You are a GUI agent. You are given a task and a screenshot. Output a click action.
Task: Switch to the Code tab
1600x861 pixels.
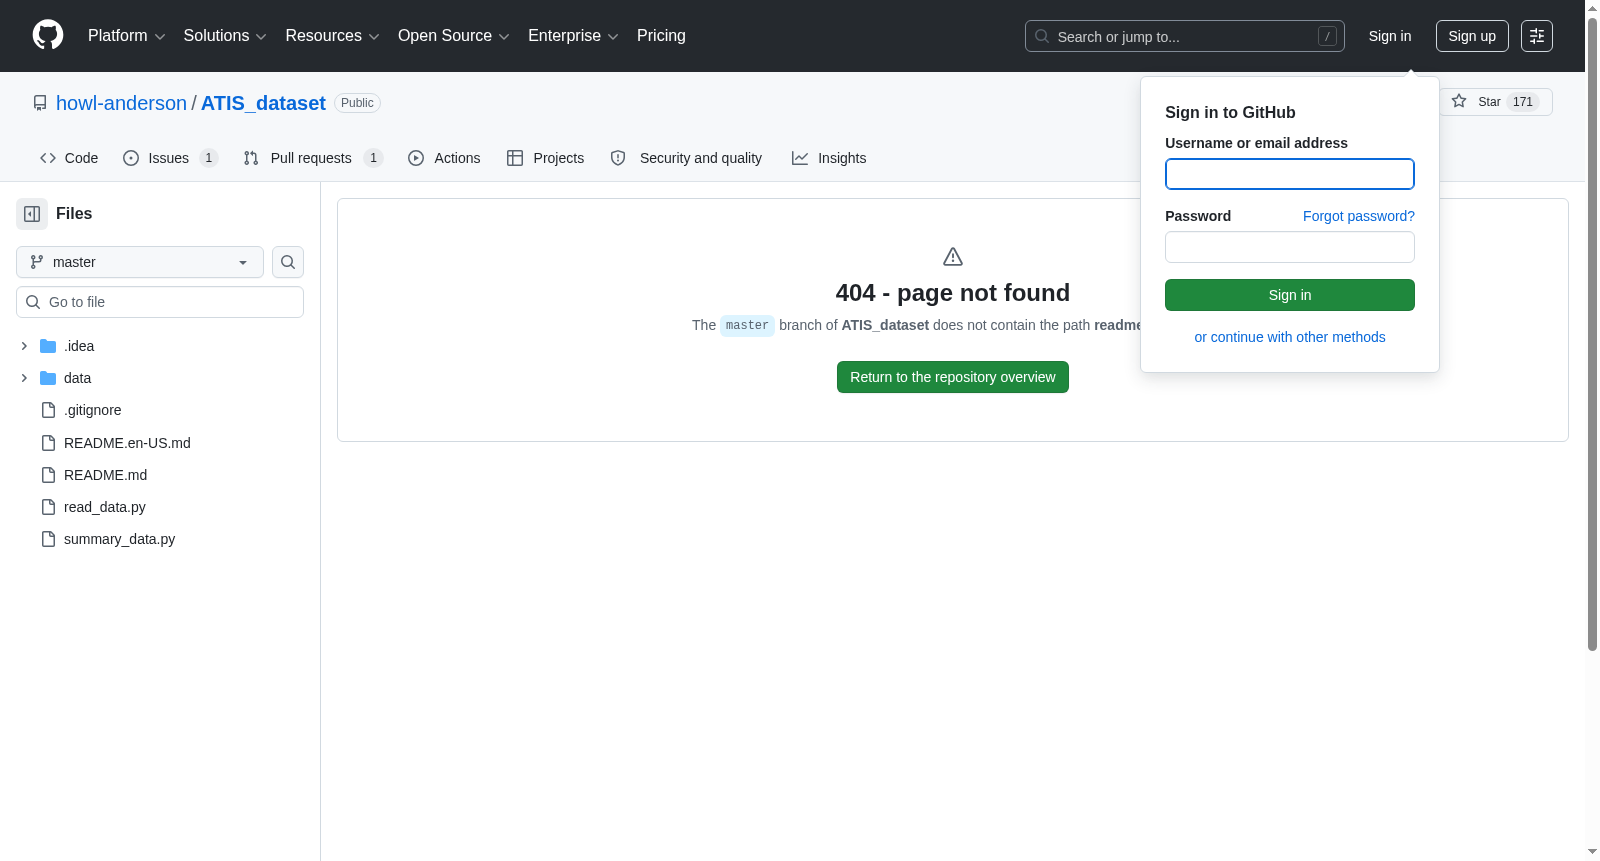(x=69, y=158)
